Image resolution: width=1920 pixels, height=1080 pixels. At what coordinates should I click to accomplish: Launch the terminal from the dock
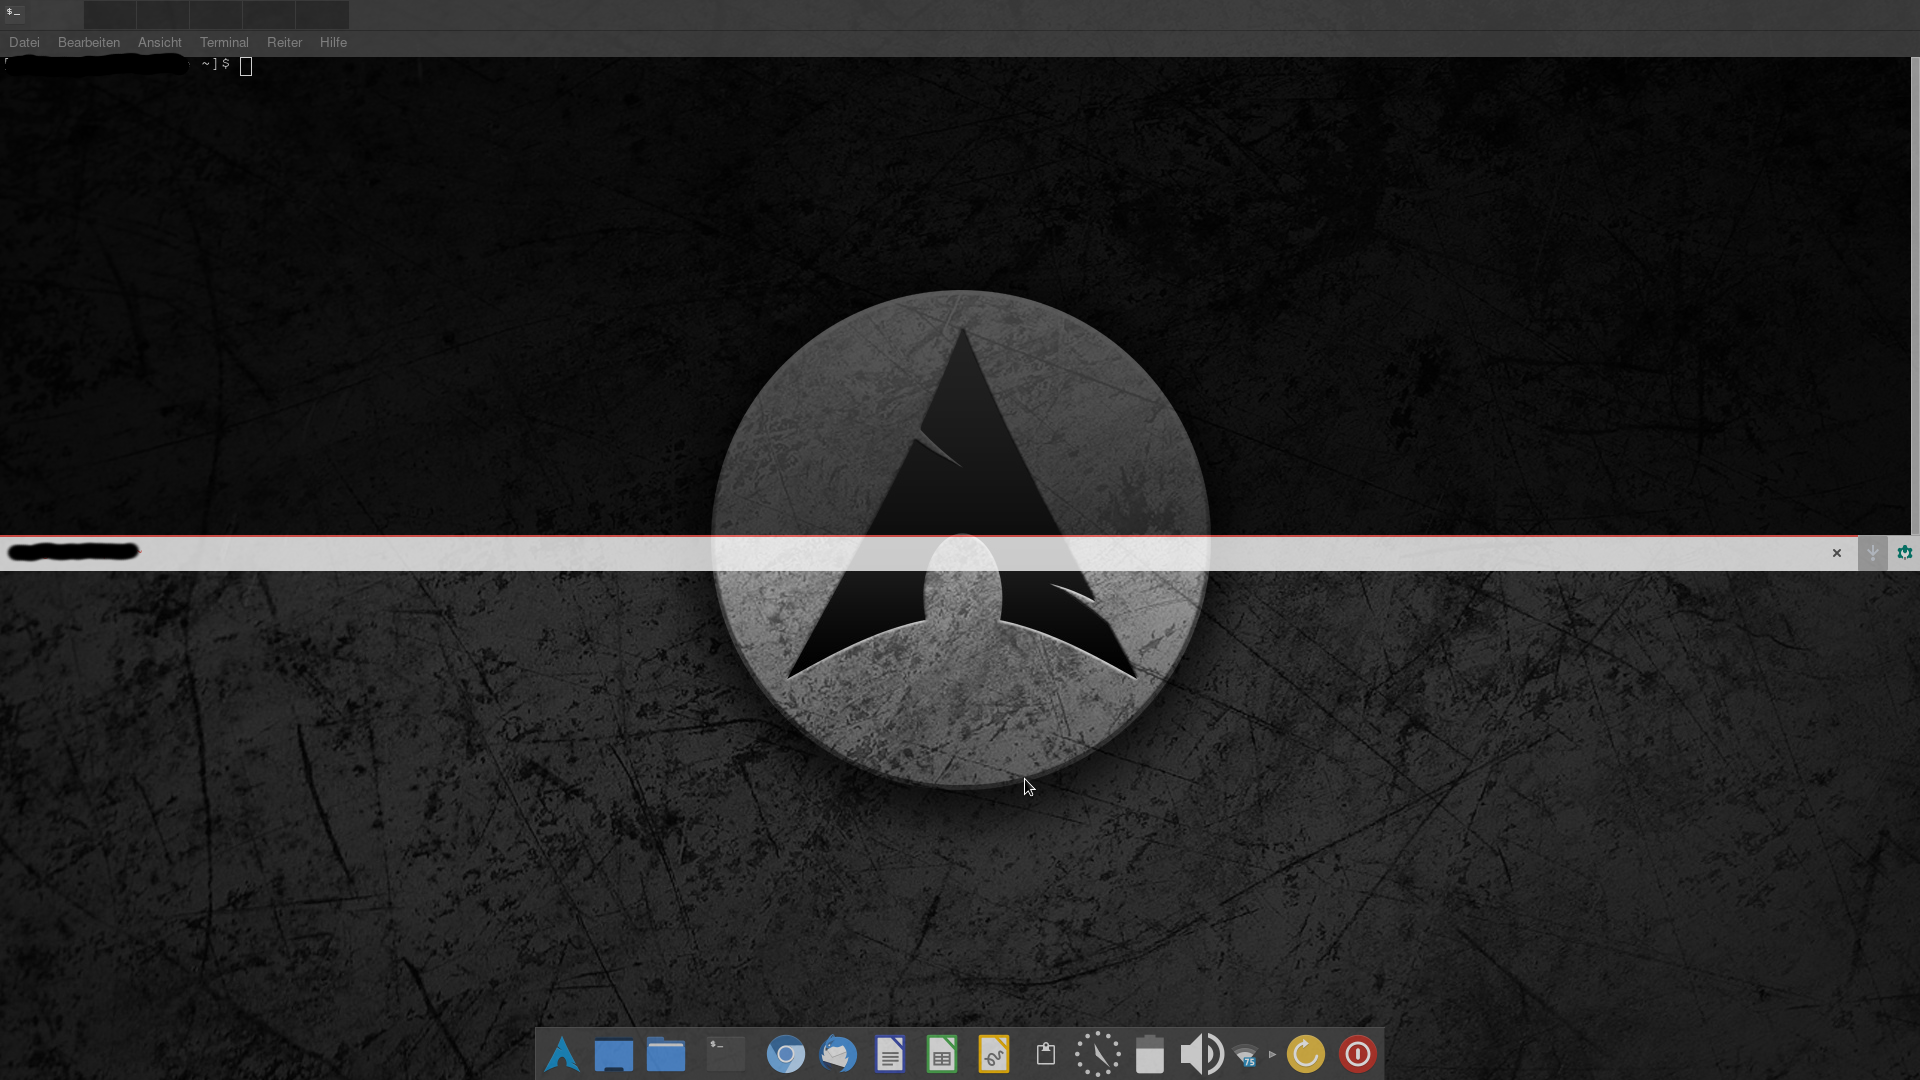click(x=726, y=1054)
